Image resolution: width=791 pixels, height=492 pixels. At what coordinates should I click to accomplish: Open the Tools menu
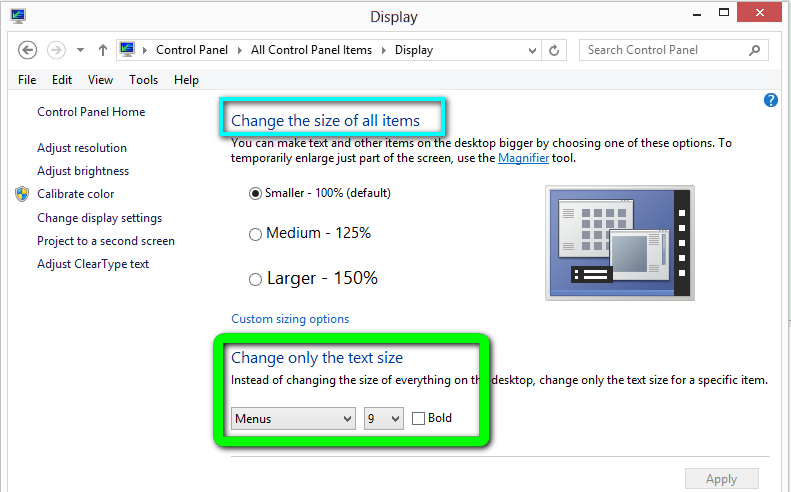(x=143, y=80)
